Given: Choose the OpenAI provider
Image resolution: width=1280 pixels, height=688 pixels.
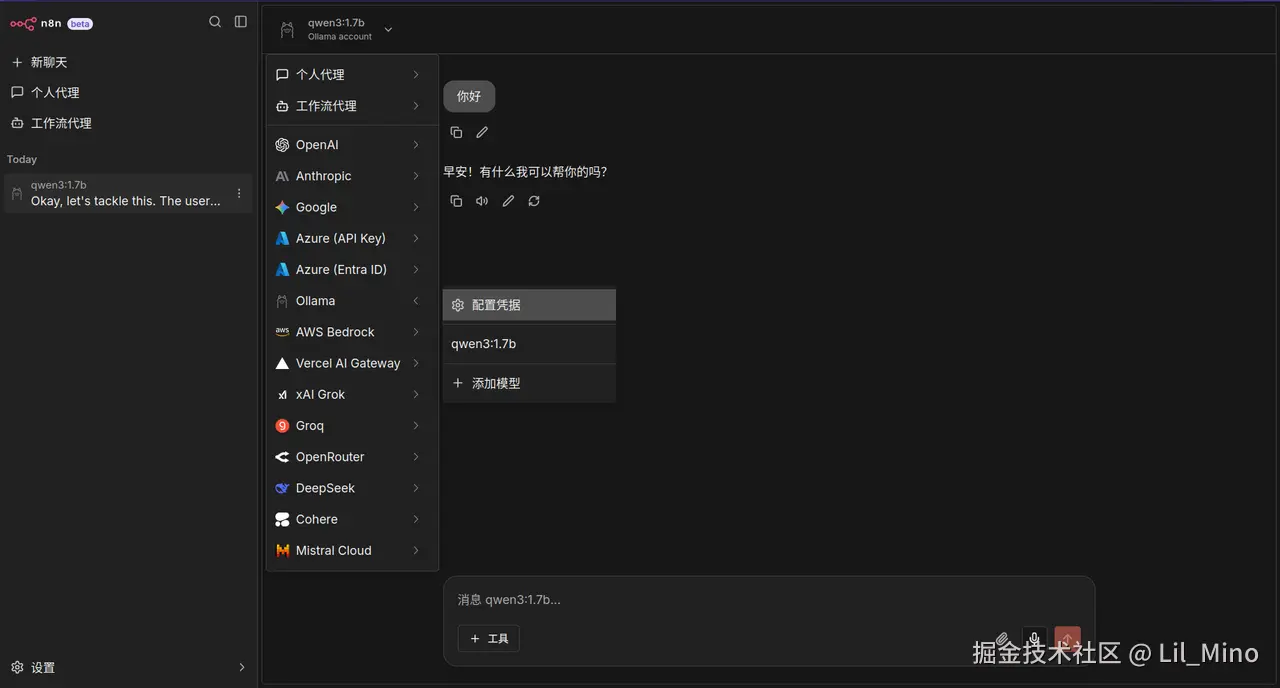Looking at the screenshot, I should tap(352, 145).
